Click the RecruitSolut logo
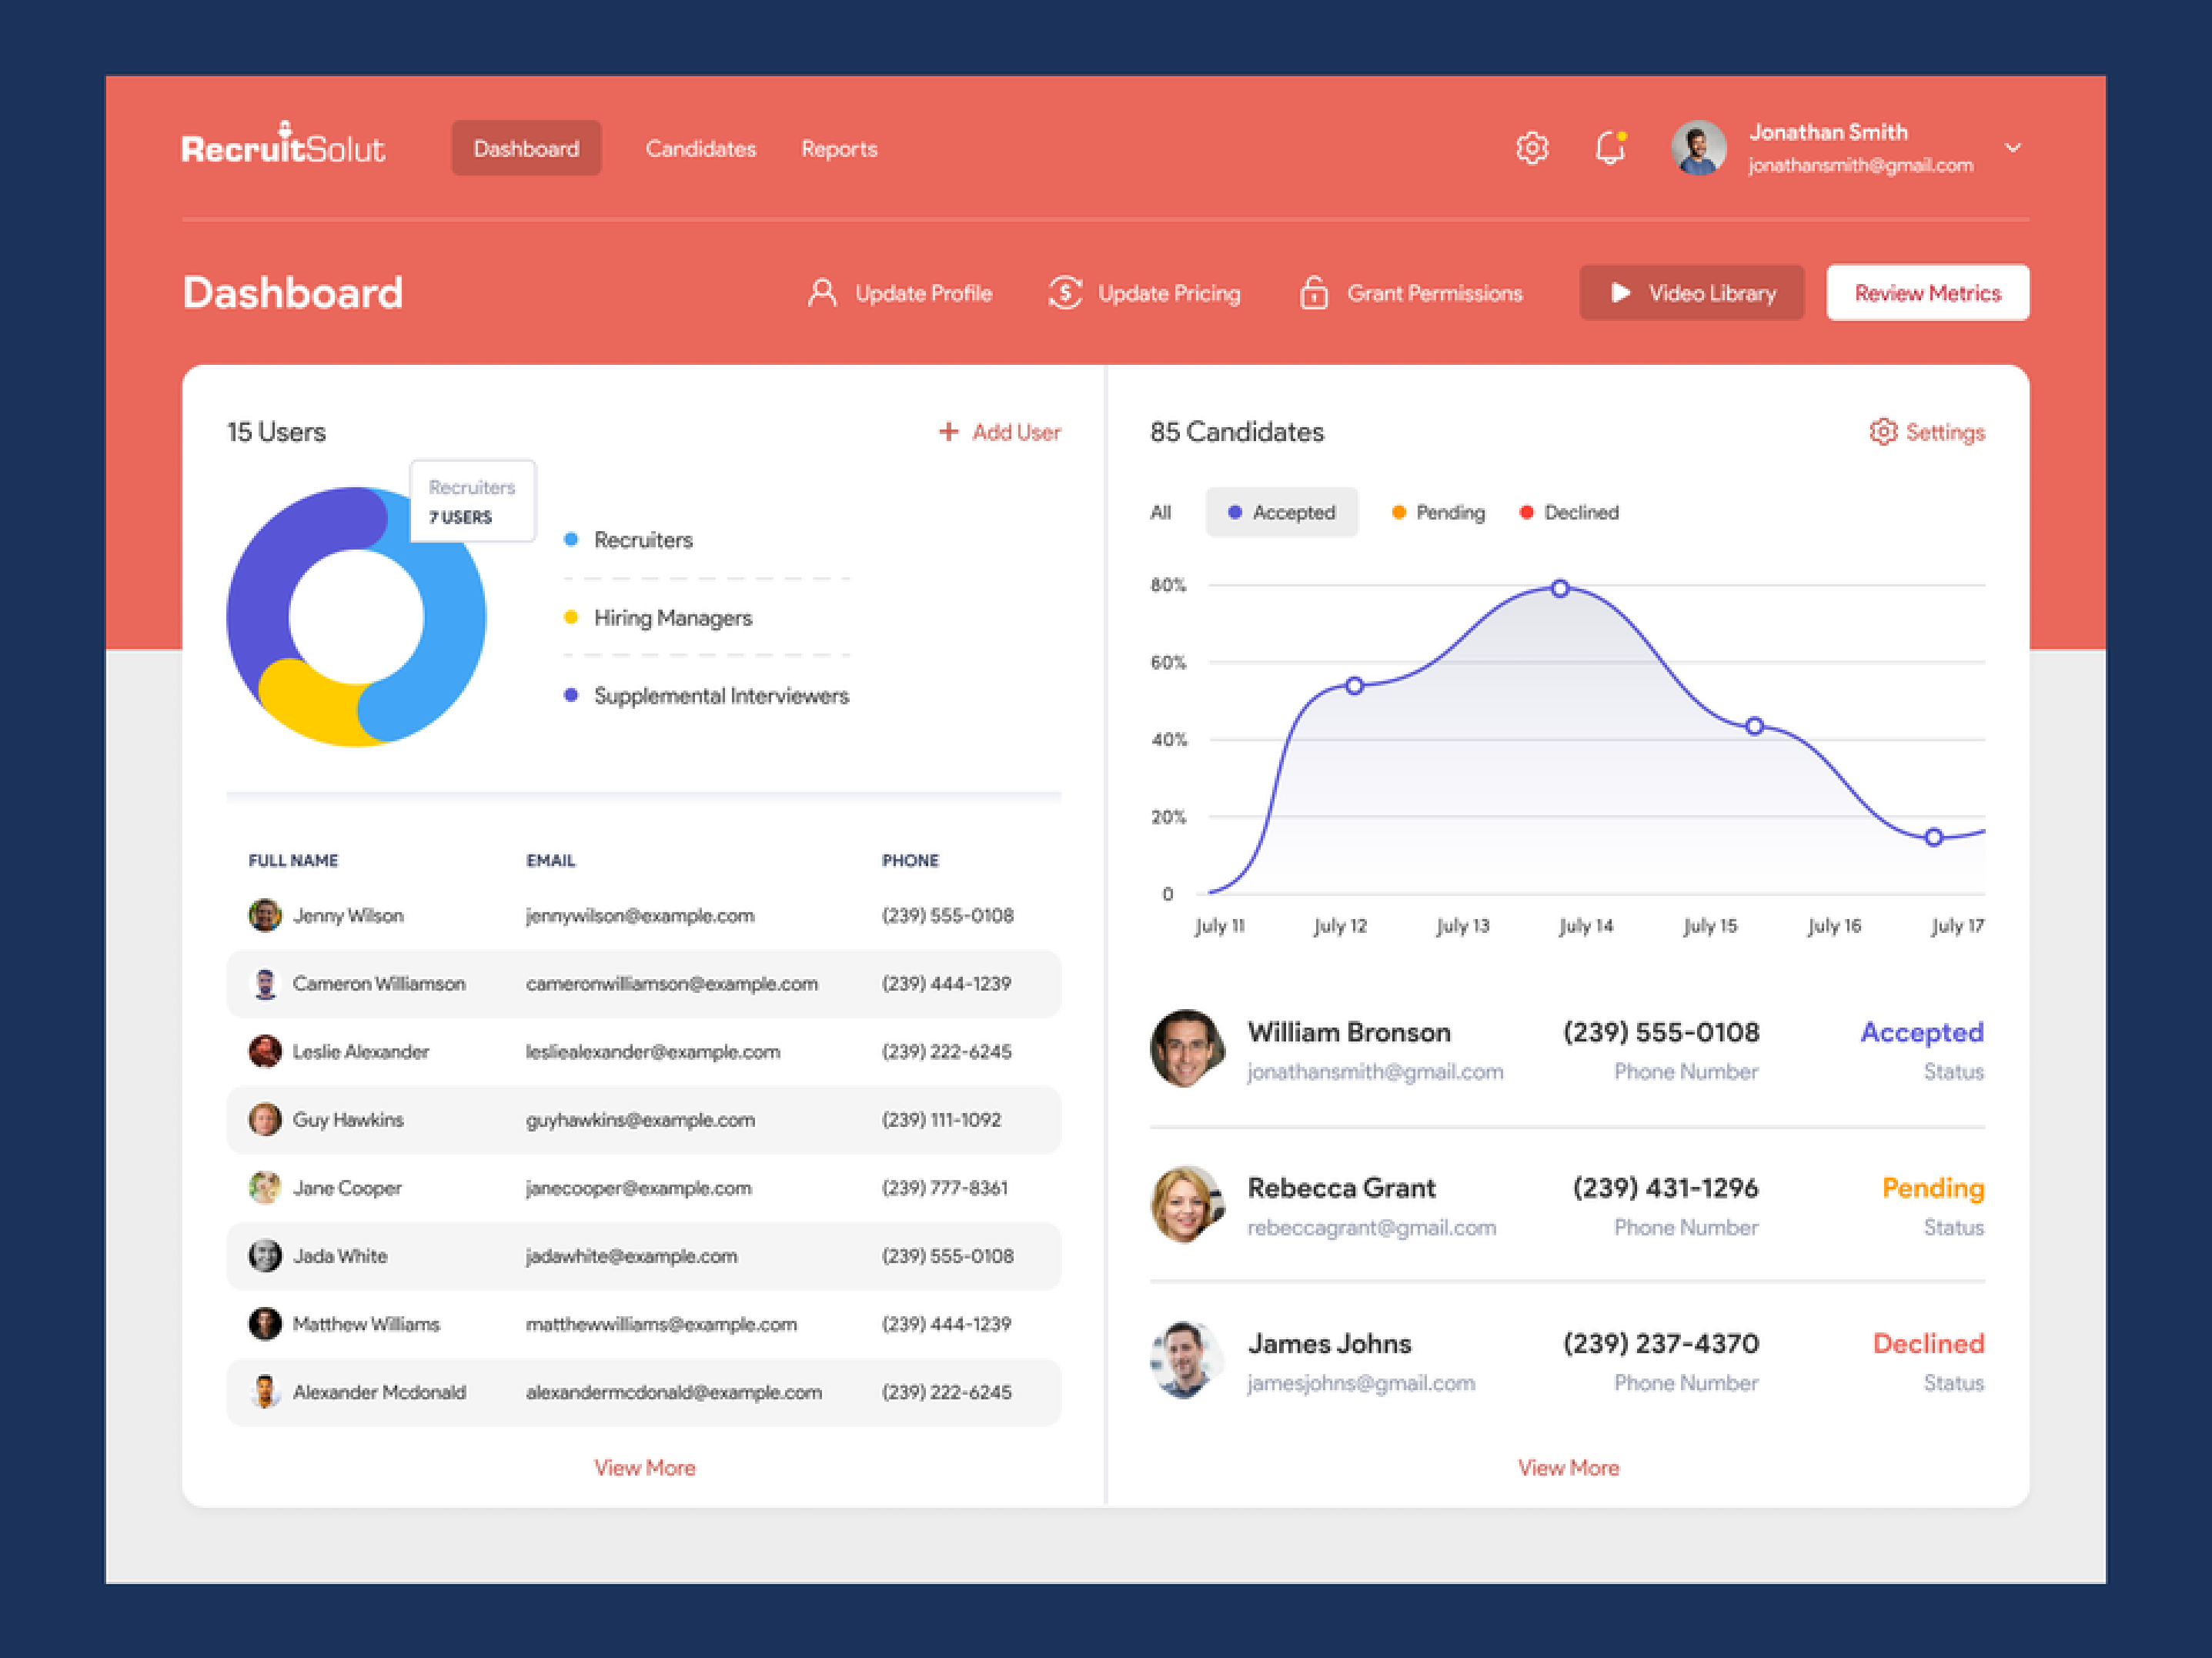Viewport: 2212px width, 1658px height. [x=283, y=146]
